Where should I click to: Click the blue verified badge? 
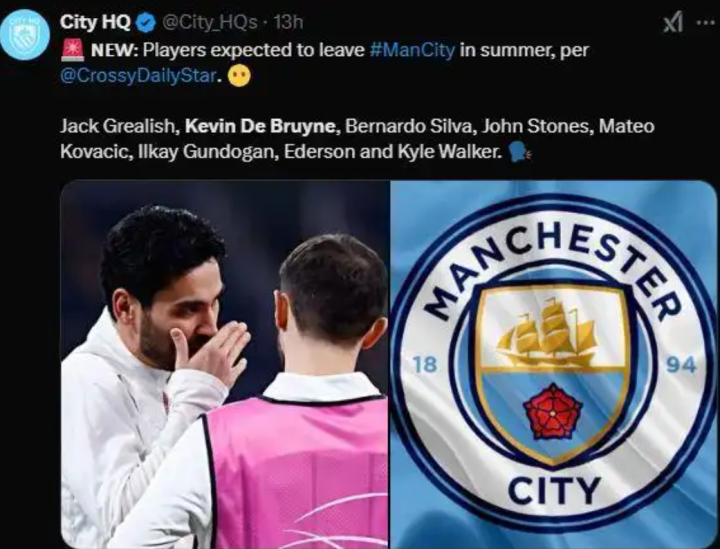pyautogui.click(x=146, y=23)
